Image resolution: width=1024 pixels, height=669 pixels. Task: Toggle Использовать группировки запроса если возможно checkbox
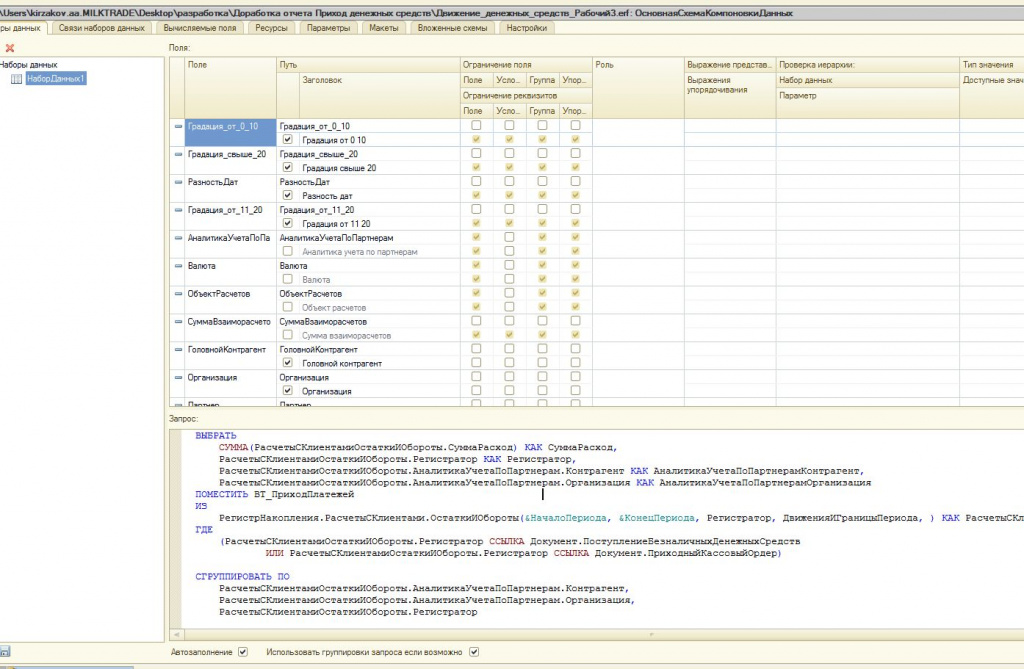pos(474,652)
